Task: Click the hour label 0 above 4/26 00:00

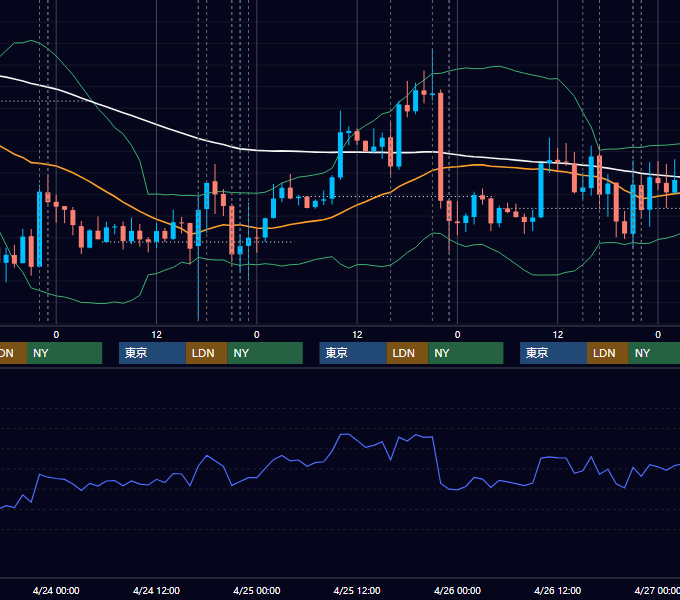Action: click(x=457, y=335)
